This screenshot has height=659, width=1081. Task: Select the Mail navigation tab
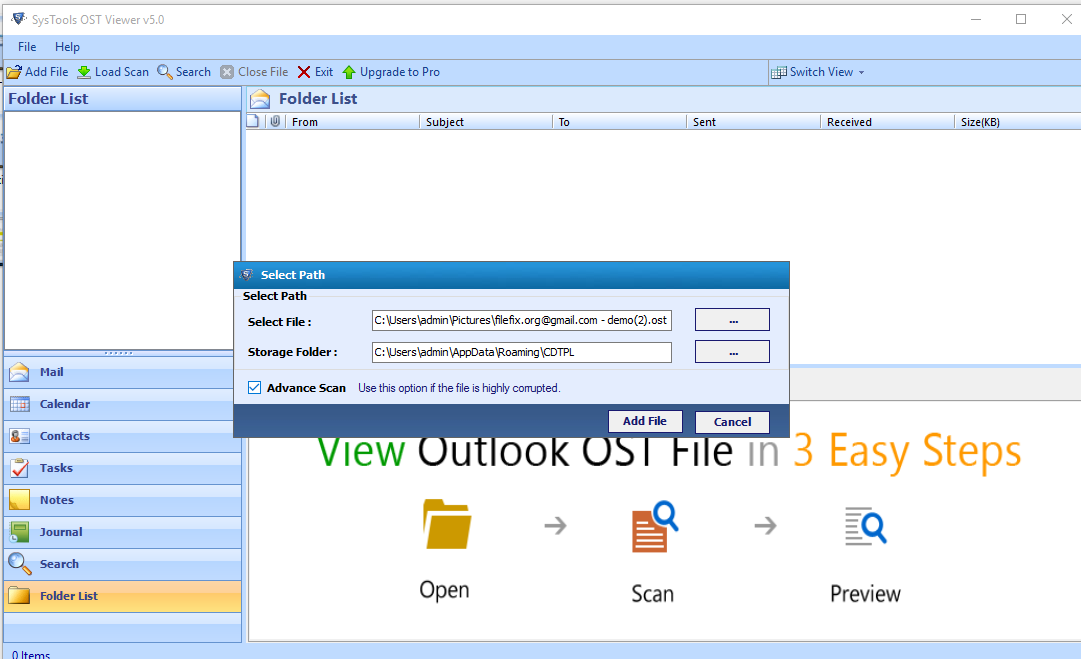point(123,372)
